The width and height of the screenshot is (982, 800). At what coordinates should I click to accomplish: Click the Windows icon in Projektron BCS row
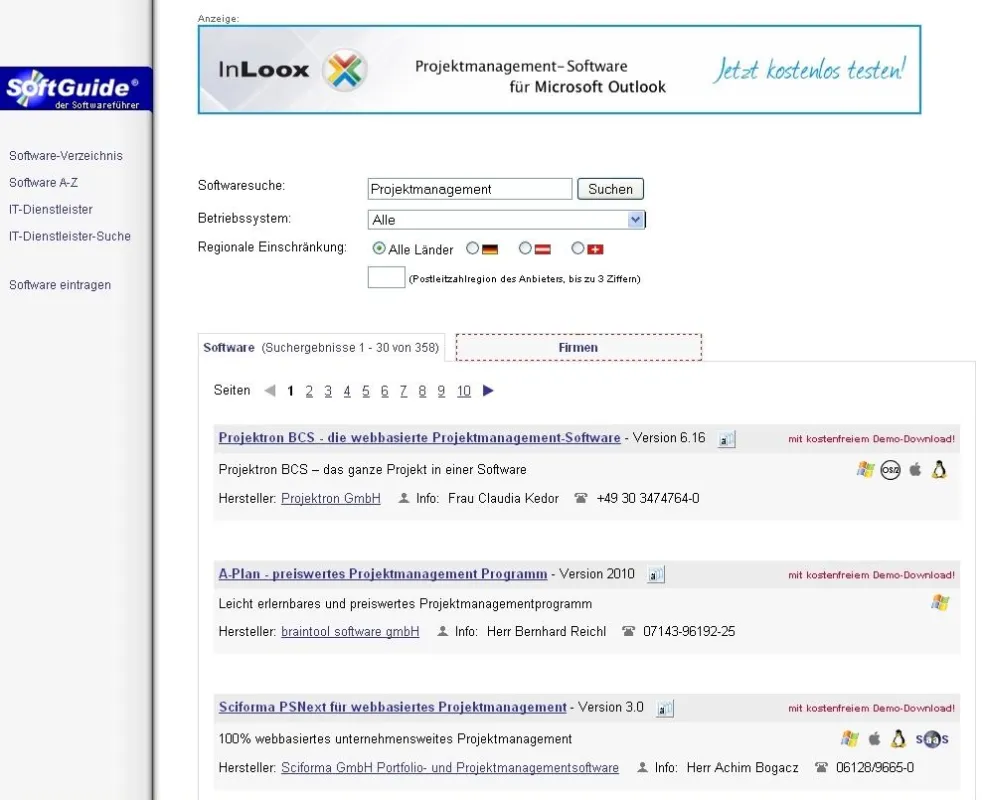[x=866, y=469]
